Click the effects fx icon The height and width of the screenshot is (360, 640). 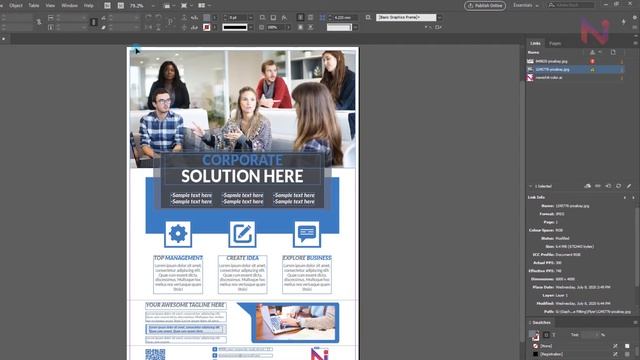click(x=284, y=18)
